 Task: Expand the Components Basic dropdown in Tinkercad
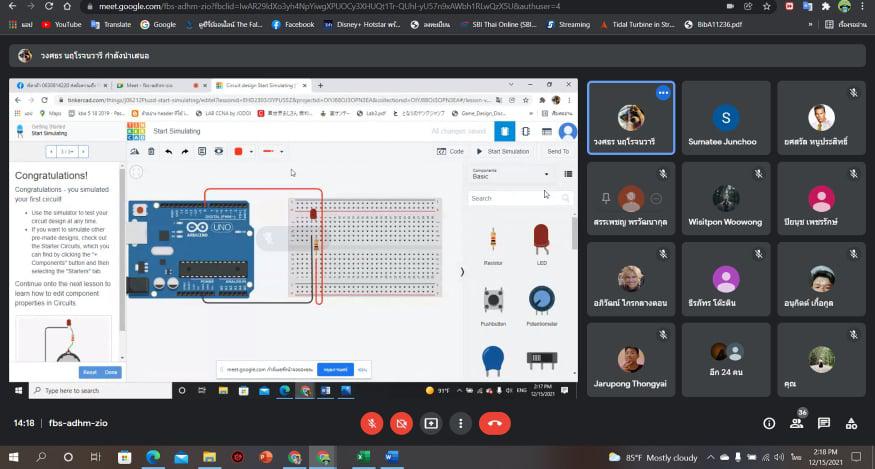[510, 174]
